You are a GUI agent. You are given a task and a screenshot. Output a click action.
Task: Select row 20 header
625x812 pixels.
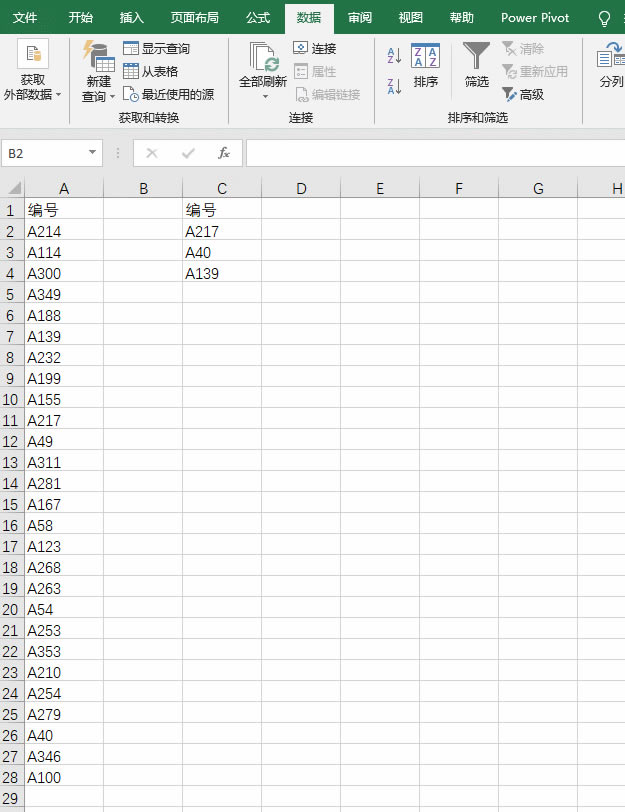tap(11, 610)
